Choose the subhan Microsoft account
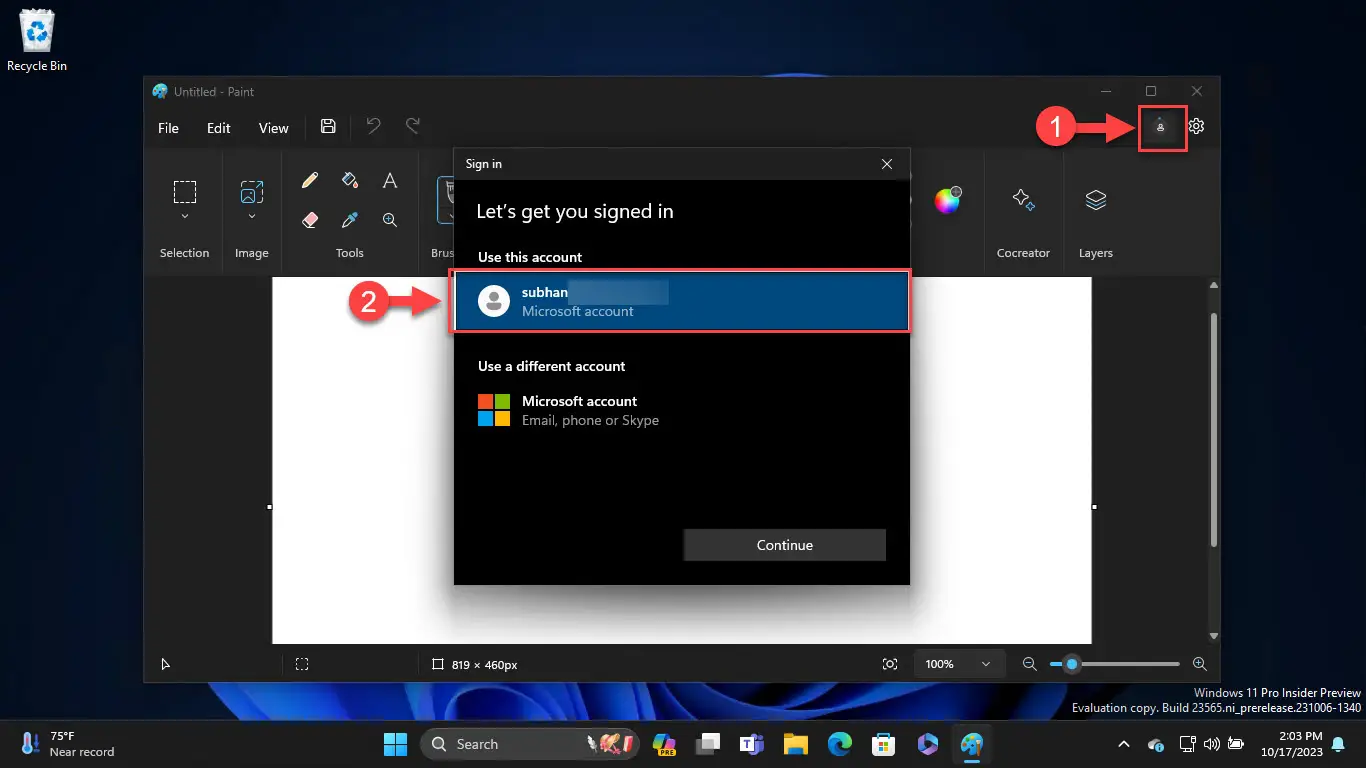The height and width of the screenshot is (768, 1366). coord(682,301)
